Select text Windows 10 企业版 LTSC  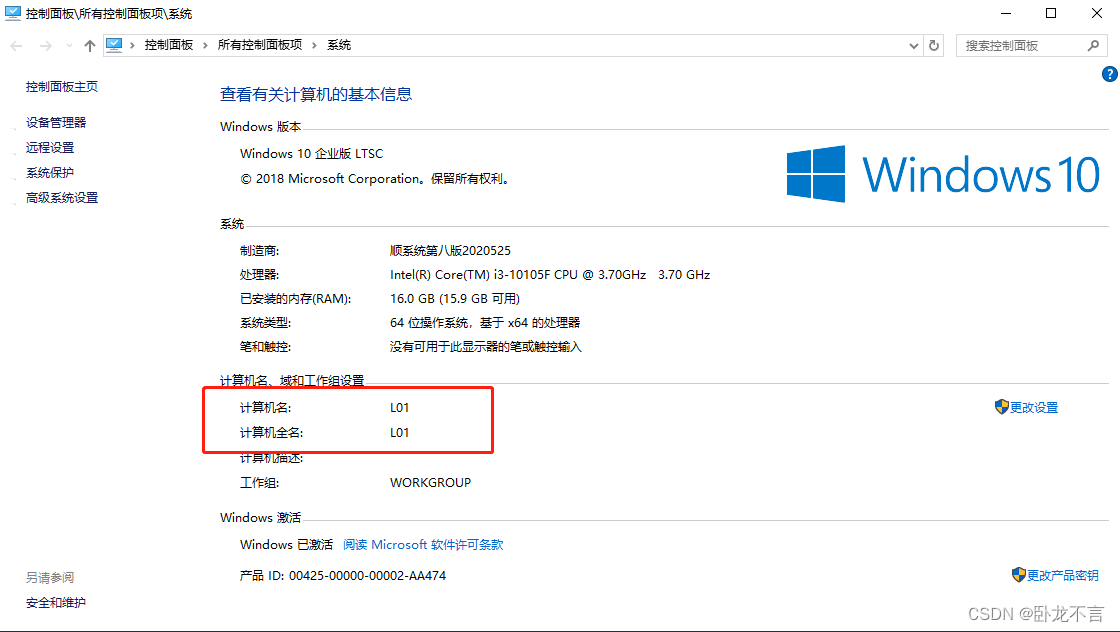pyautogui.click(x=311, y=154)
